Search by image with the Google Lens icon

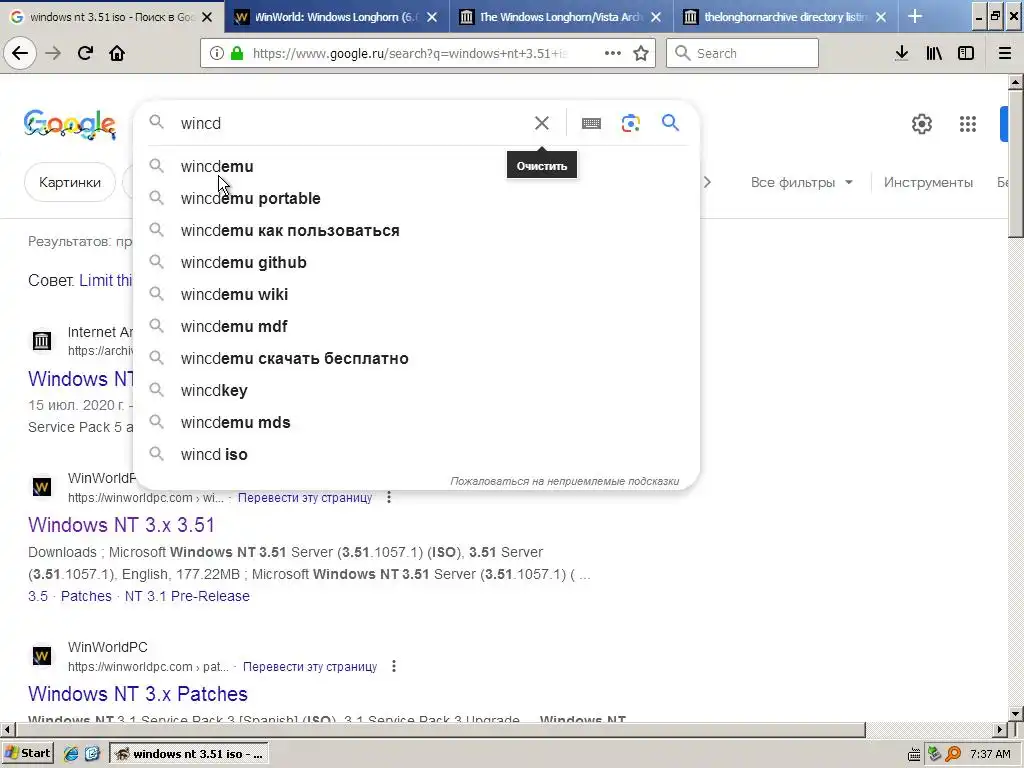tap(630, 123)
